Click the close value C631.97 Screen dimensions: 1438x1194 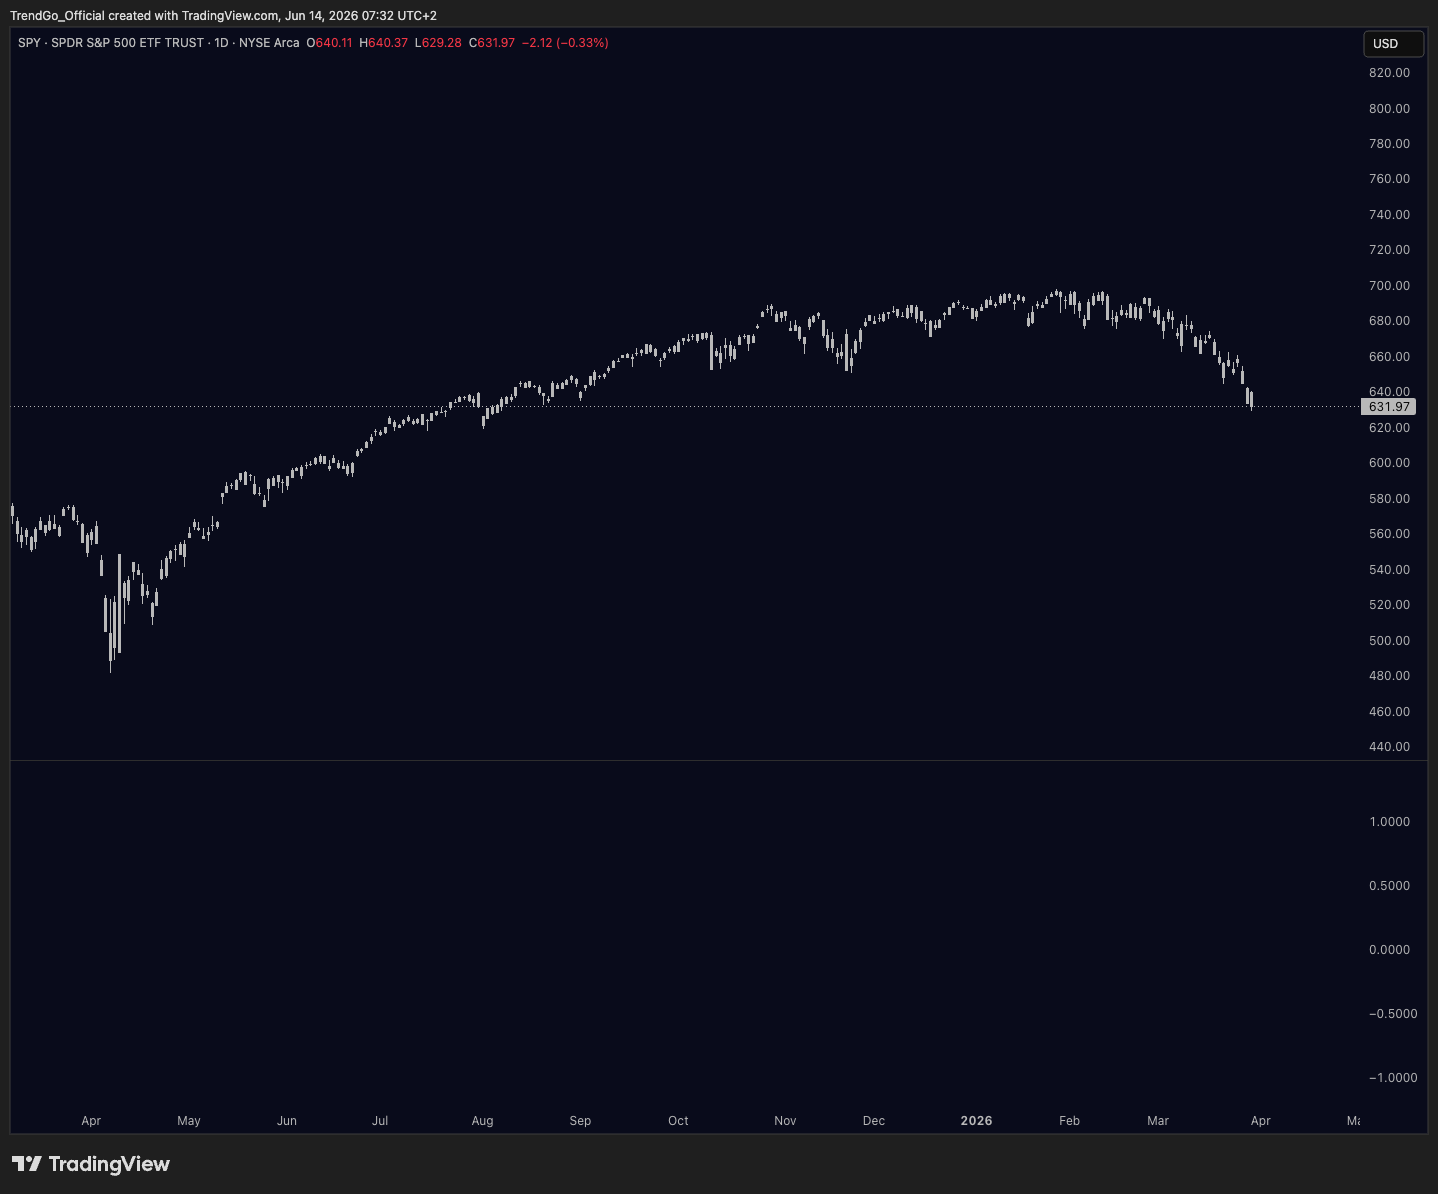pos(492,43)
